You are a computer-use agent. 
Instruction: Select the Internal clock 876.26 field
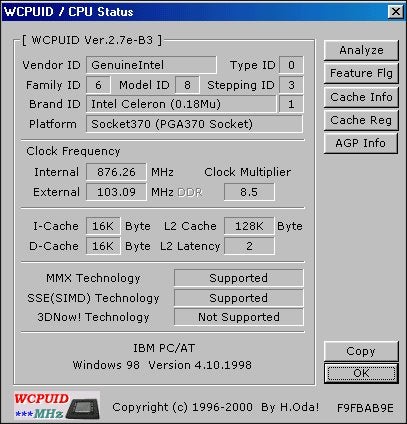click(x=116, y=172)
